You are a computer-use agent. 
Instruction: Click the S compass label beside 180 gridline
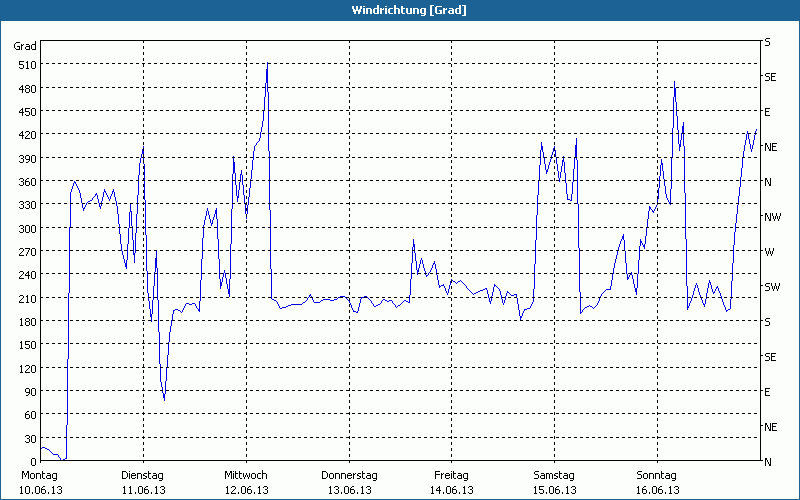767,322
